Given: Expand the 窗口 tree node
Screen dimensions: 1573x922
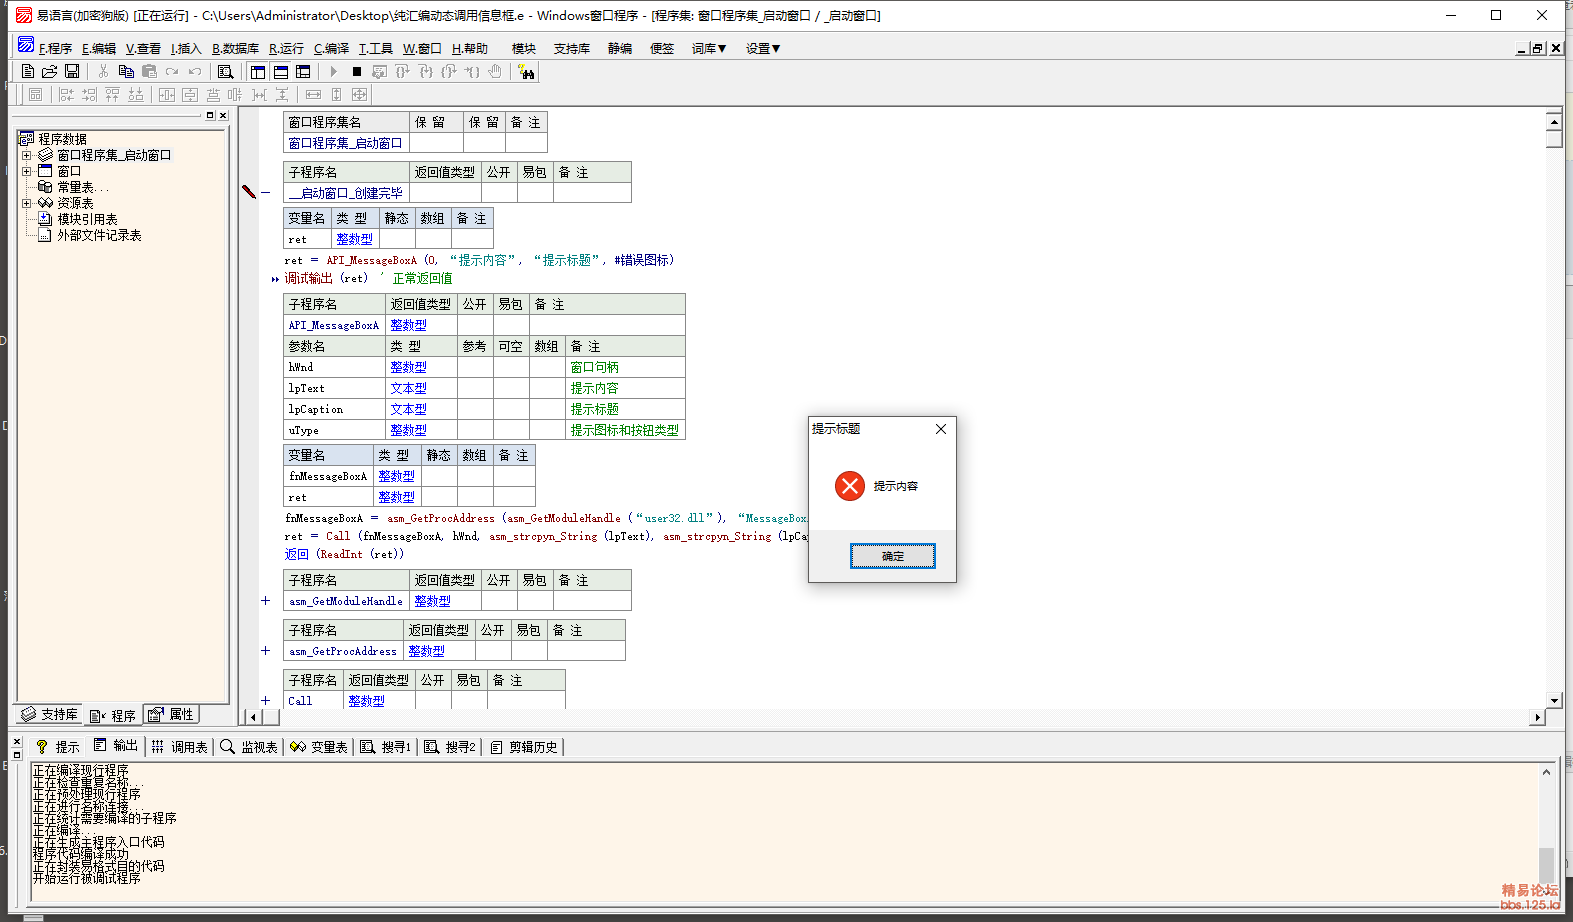Looking at the screenshot, I should pyautogui.click(x=27, y=171).
